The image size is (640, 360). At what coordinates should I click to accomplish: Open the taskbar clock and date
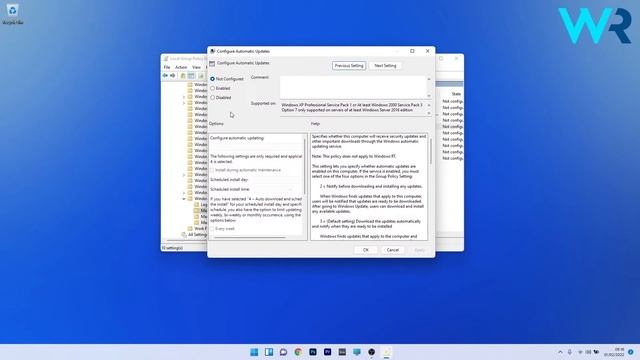point(614,352)
